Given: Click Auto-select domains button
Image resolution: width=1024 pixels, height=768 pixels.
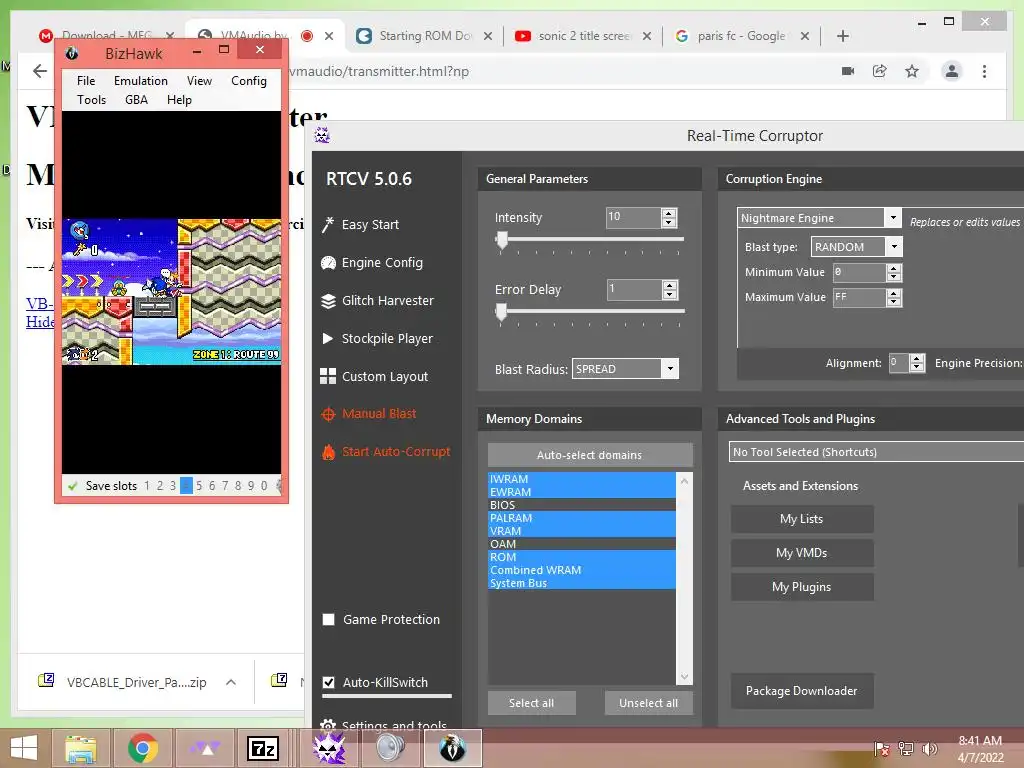Looking at the screenshot, I should point(590,455).
